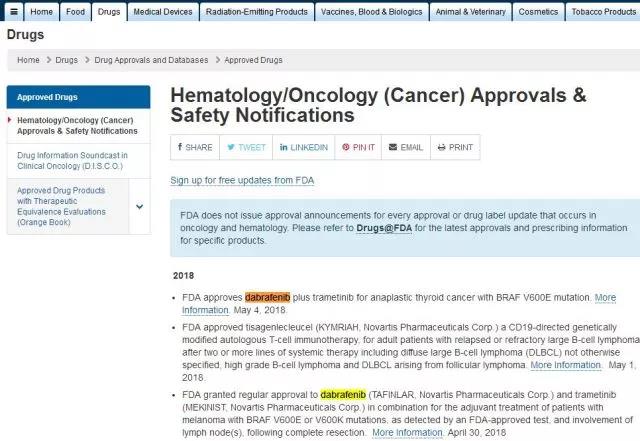
Task: Open Approved Drug Products Orange Book link
Action: [61, 206]
